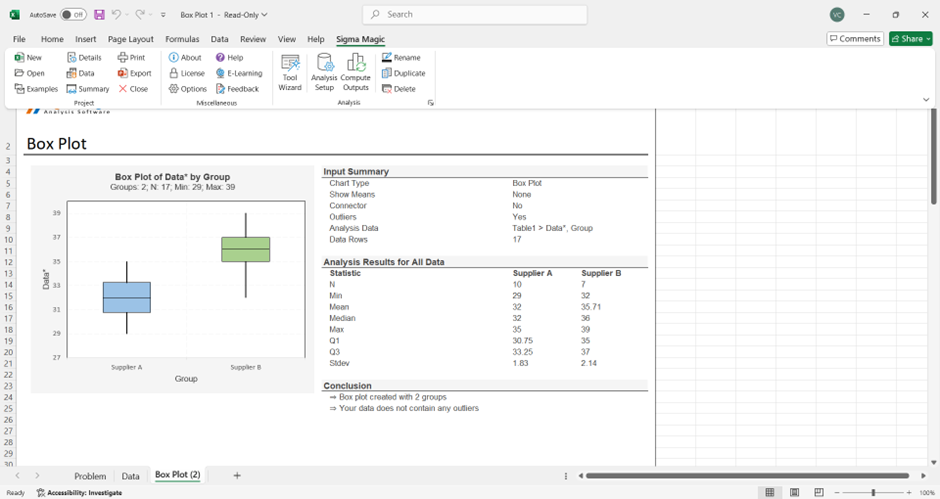This screenshot has height=499, width=940.
Task: Open the Undo history dropdown arrow
Action: tap(126, 14)
